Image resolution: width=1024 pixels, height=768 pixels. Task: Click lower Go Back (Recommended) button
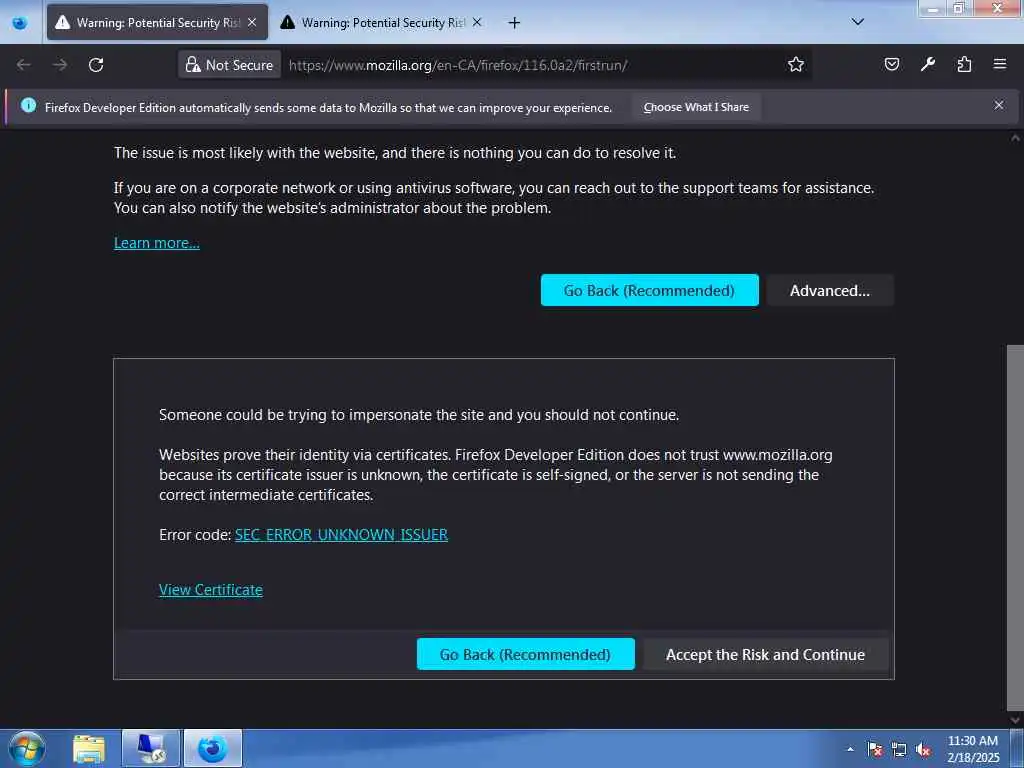pyautogui.click(x=525, y=654)
